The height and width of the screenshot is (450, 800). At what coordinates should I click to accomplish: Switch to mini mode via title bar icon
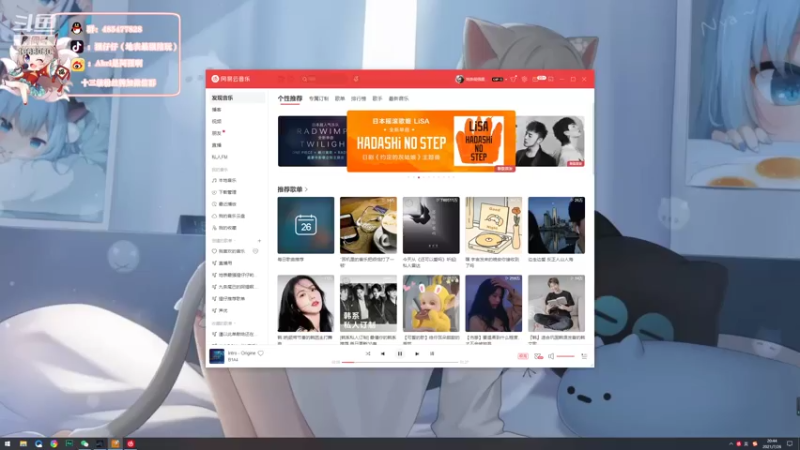551,79
